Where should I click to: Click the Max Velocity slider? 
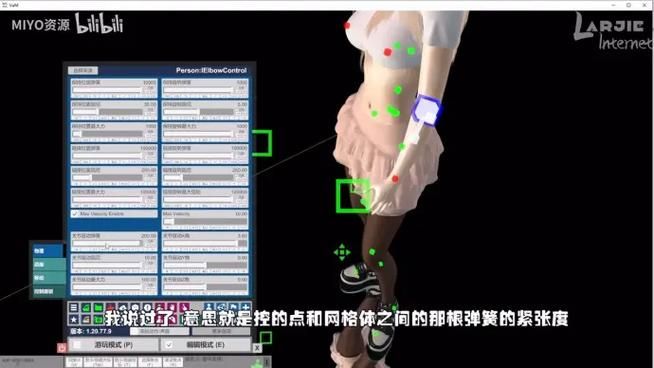[205, 222]
